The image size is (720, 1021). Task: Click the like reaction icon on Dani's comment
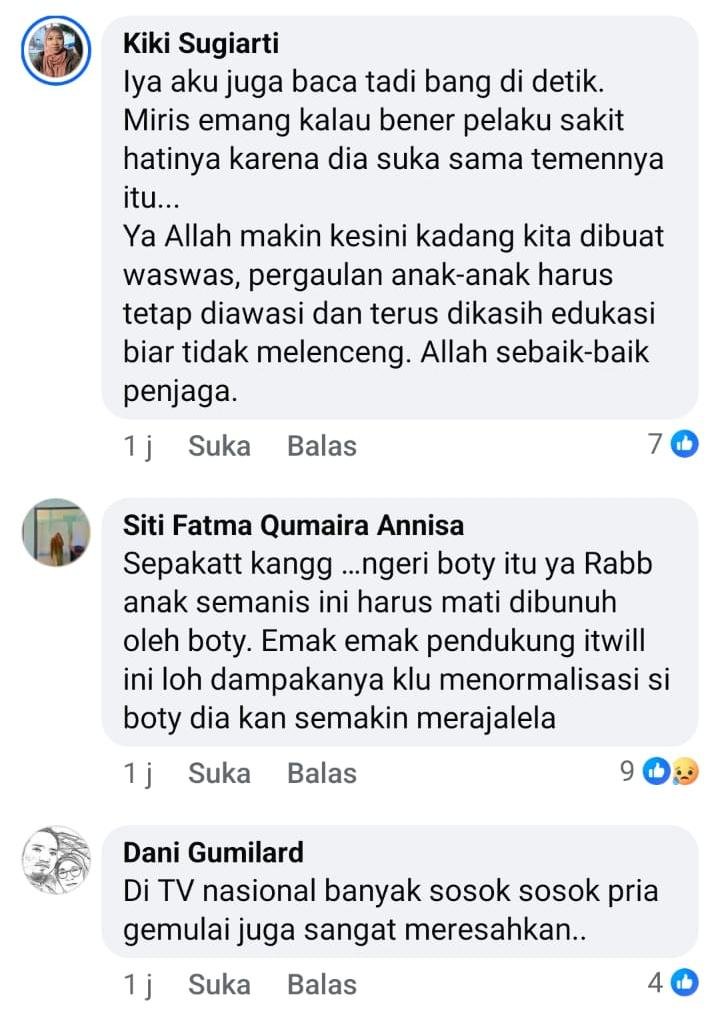(684, 982)
